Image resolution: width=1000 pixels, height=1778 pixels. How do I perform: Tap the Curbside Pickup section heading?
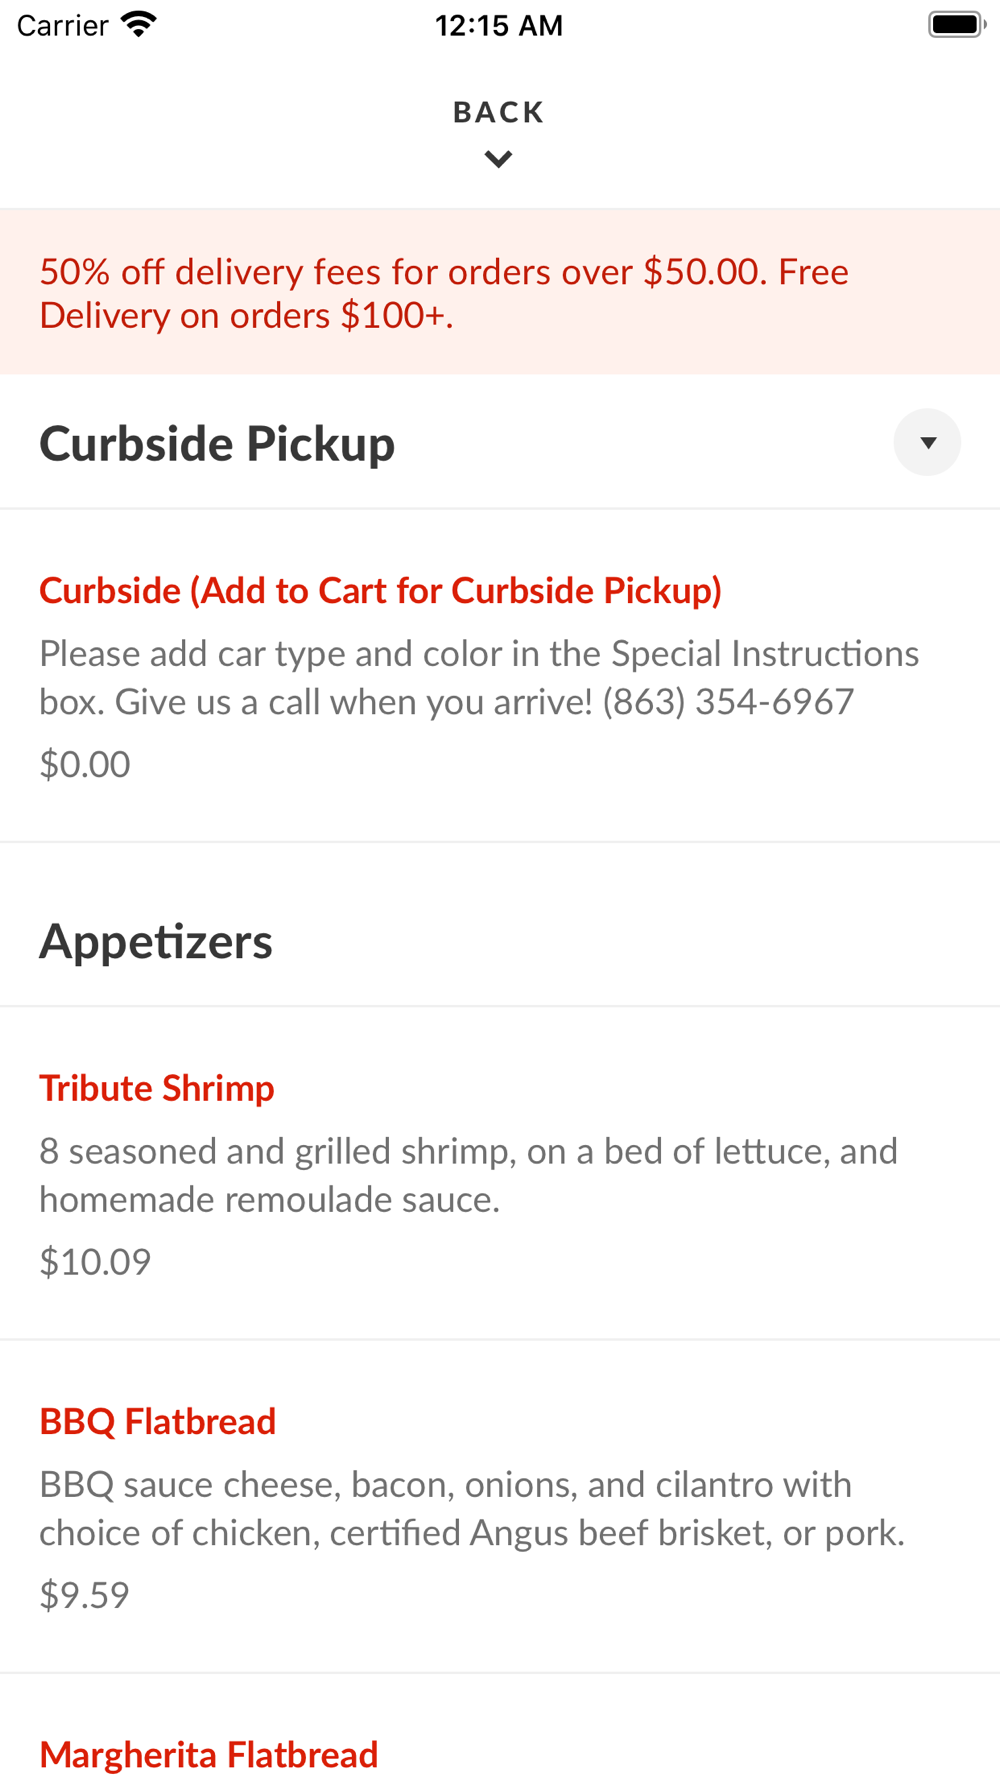point(217,444)
